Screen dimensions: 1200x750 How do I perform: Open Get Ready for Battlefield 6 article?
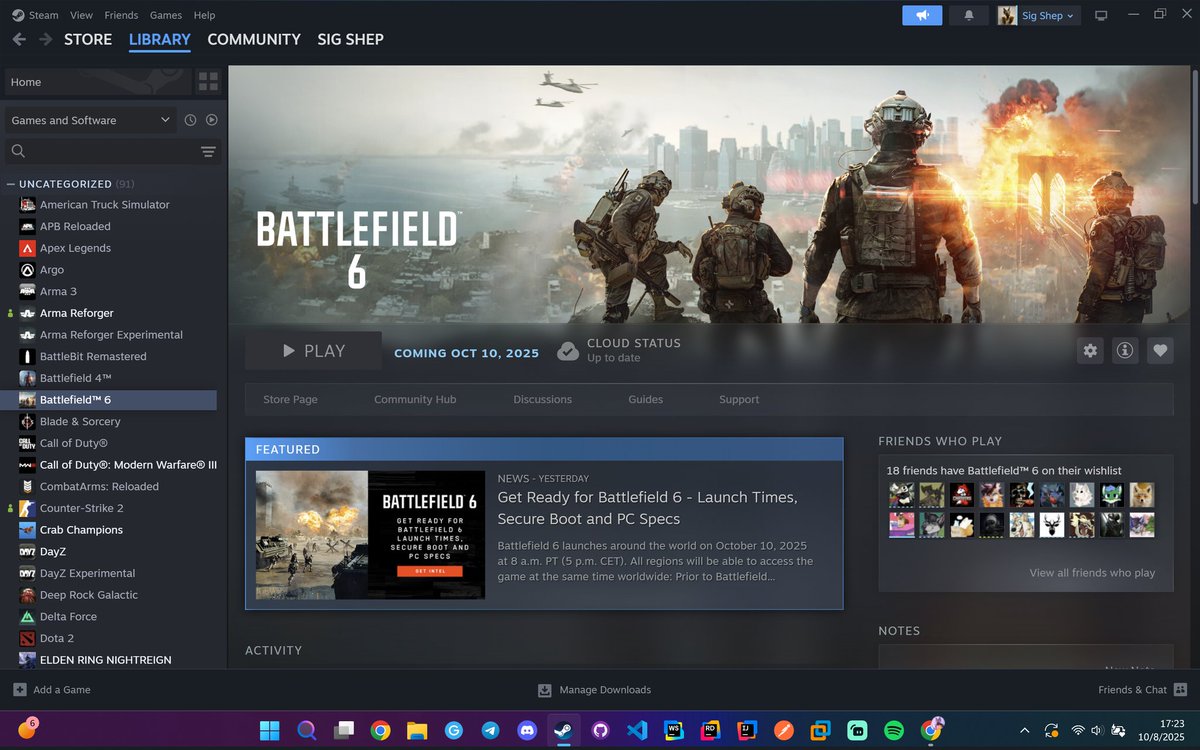click(x=647, y=508)
